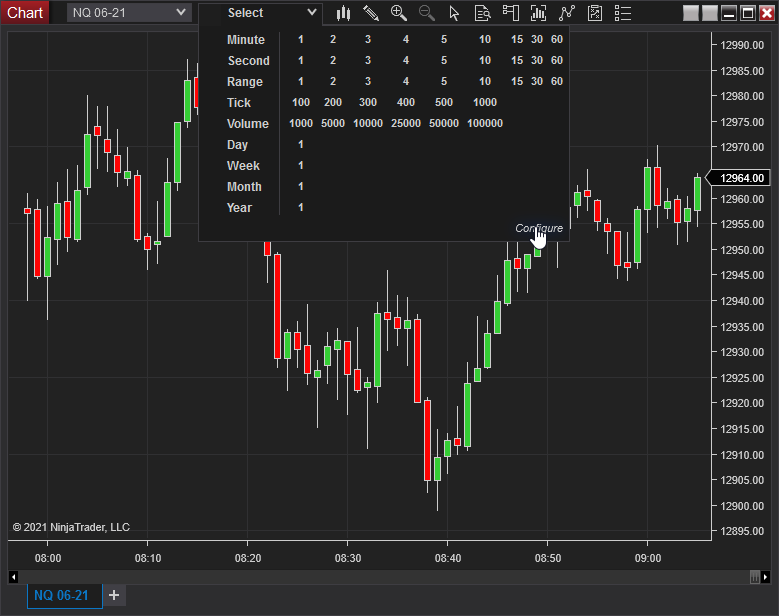Click the 12964.00 current price marker
779x616 pixels.
[x=738, y=178]
